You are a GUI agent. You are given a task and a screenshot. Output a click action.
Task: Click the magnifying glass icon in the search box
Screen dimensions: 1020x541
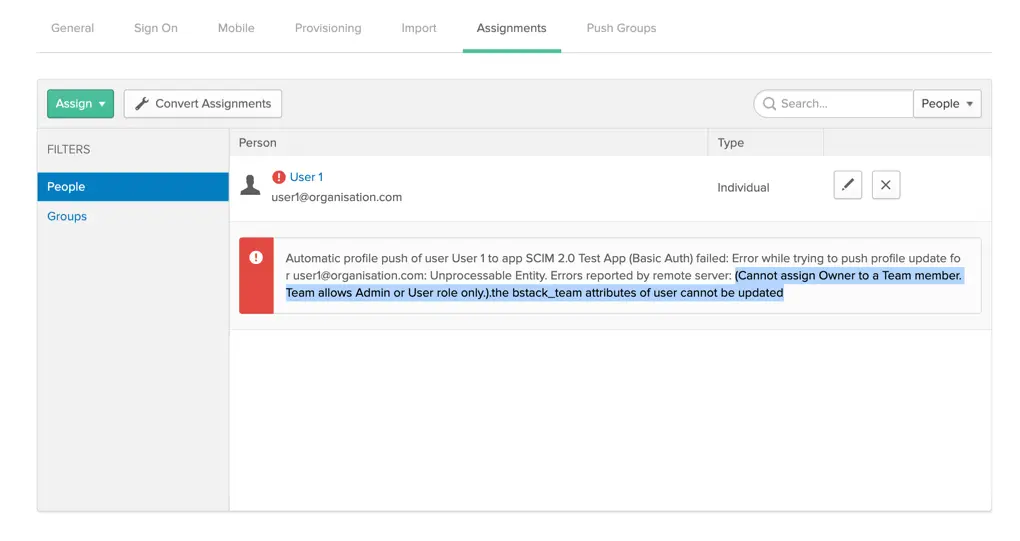[x=769, y=103]
